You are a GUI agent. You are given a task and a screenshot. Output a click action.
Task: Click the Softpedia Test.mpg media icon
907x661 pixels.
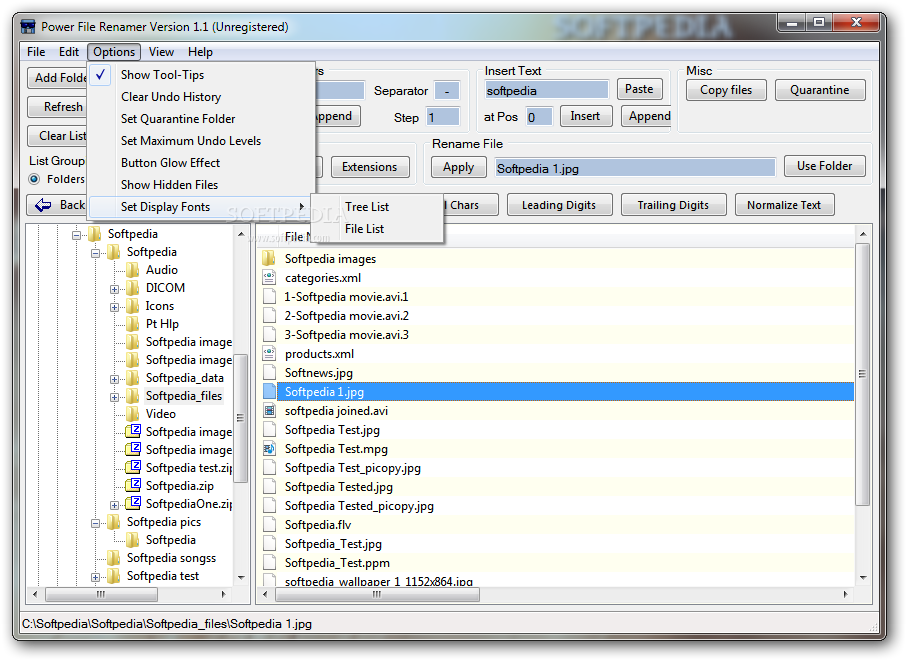(x=269, y=449)
